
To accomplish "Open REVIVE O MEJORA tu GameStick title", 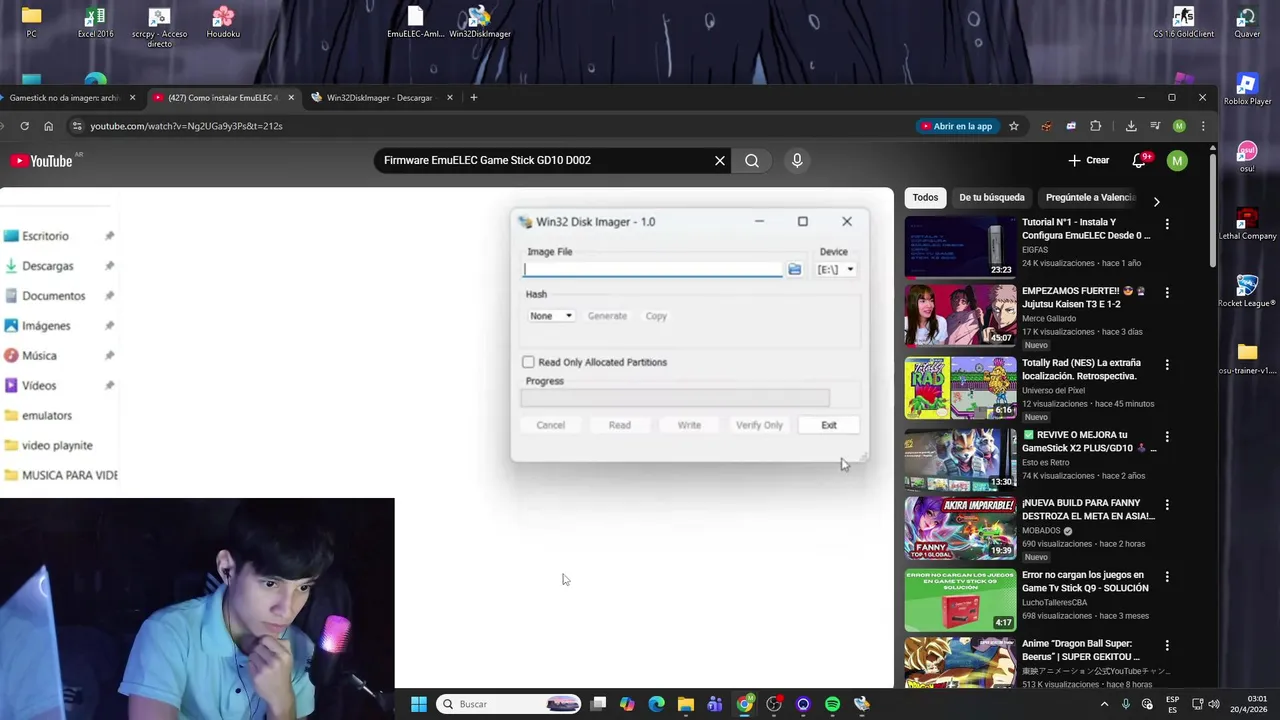I will click(x=1088, y=442).
